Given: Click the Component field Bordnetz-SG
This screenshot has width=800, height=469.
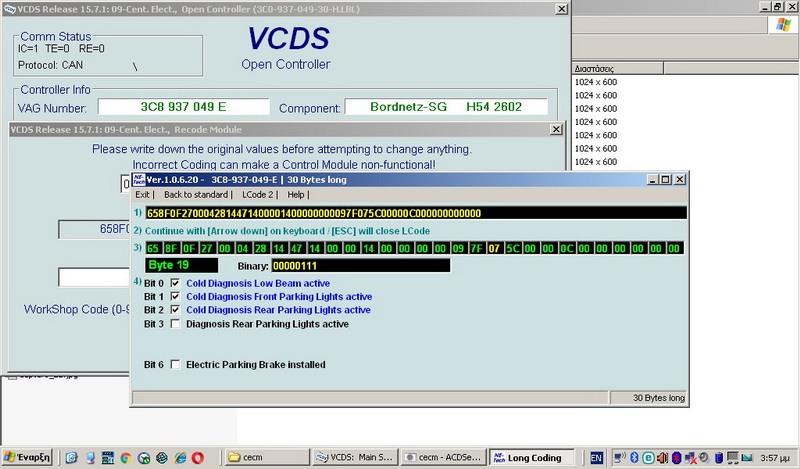Looking at the screenshot, I should tap(446, 107).
